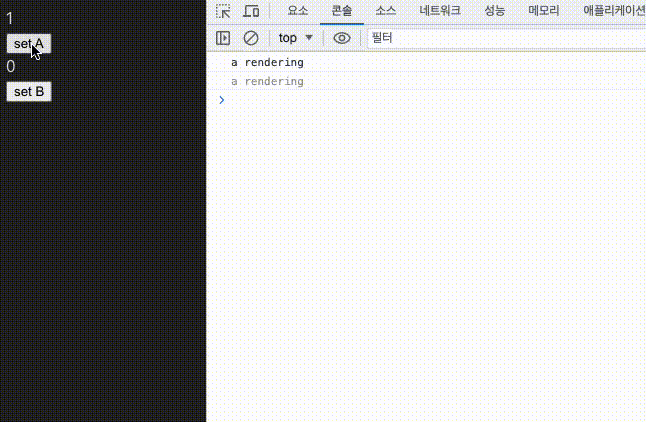Switch to the 성능 tab

point(494,11)
